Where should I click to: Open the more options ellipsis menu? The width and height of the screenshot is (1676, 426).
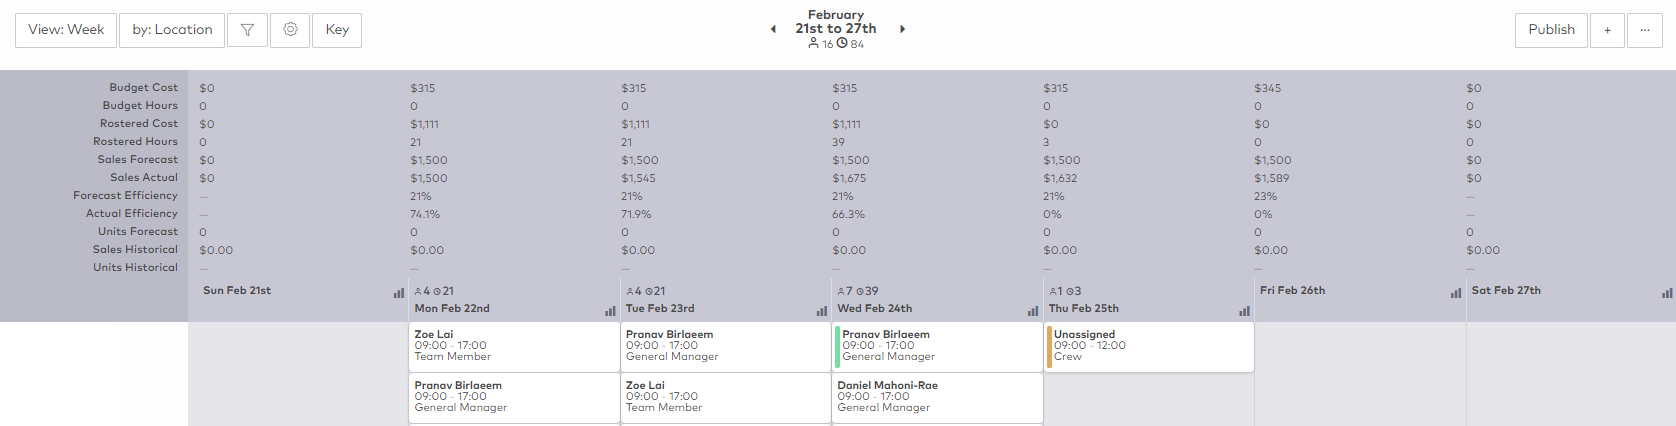(x=1644, y=30)
